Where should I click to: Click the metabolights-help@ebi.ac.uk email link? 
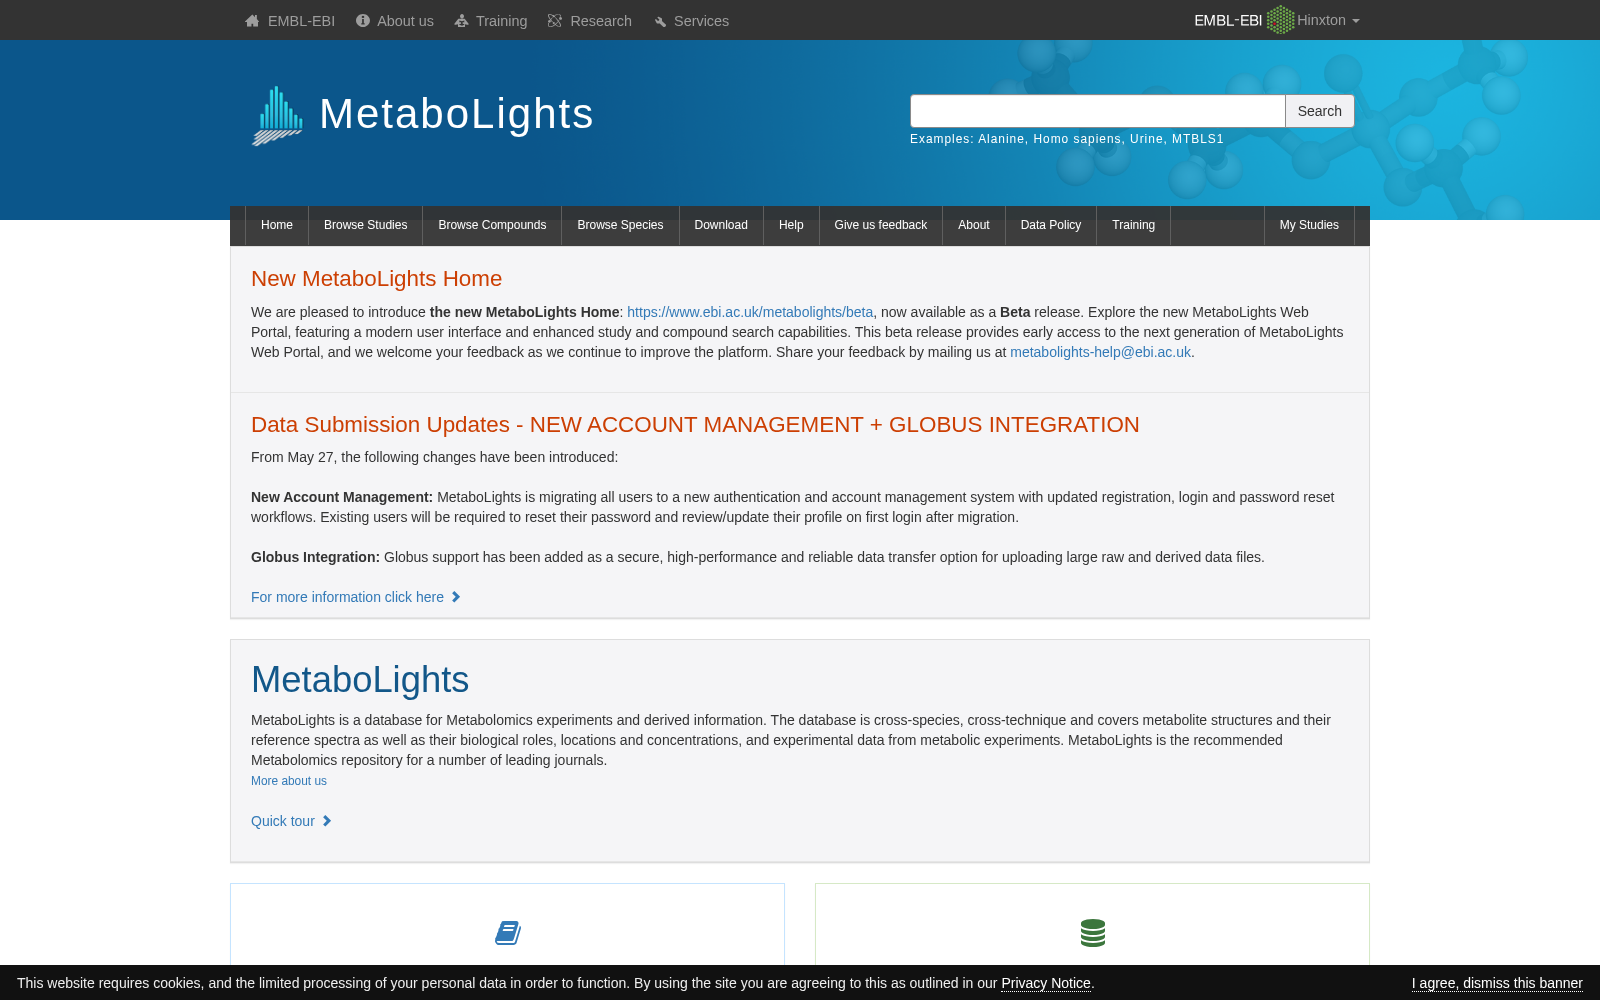coord(1100,352)
